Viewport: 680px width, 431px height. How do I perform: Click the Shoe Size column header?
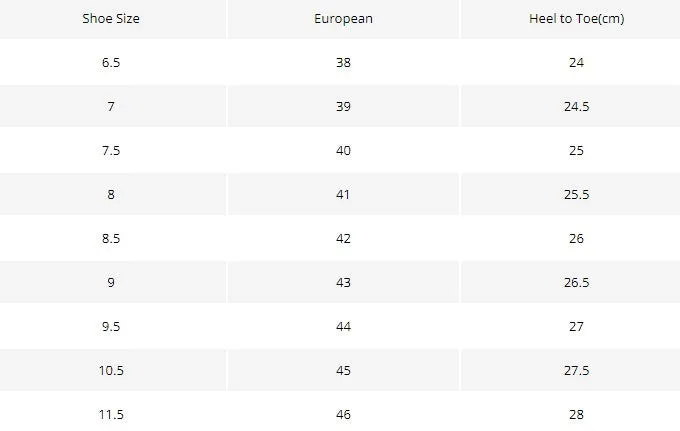tap(111, 19)
